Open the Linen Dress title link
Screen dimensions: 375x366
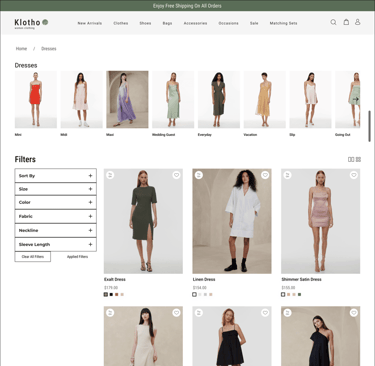click(204, 279)
